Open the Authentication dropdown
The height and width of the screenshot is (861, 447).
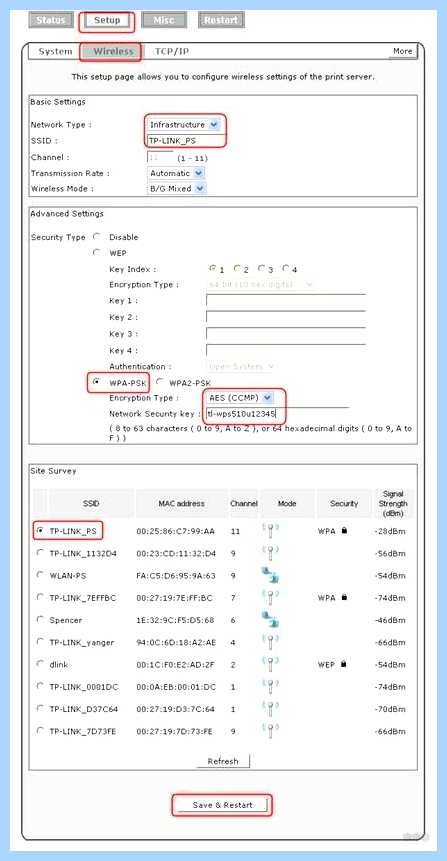click(x=242, y=366)
